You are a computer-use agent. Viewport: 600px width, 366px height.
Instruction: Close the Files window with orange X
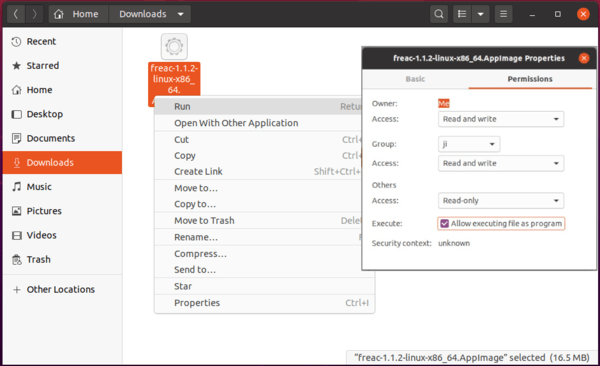click(583, 14)
